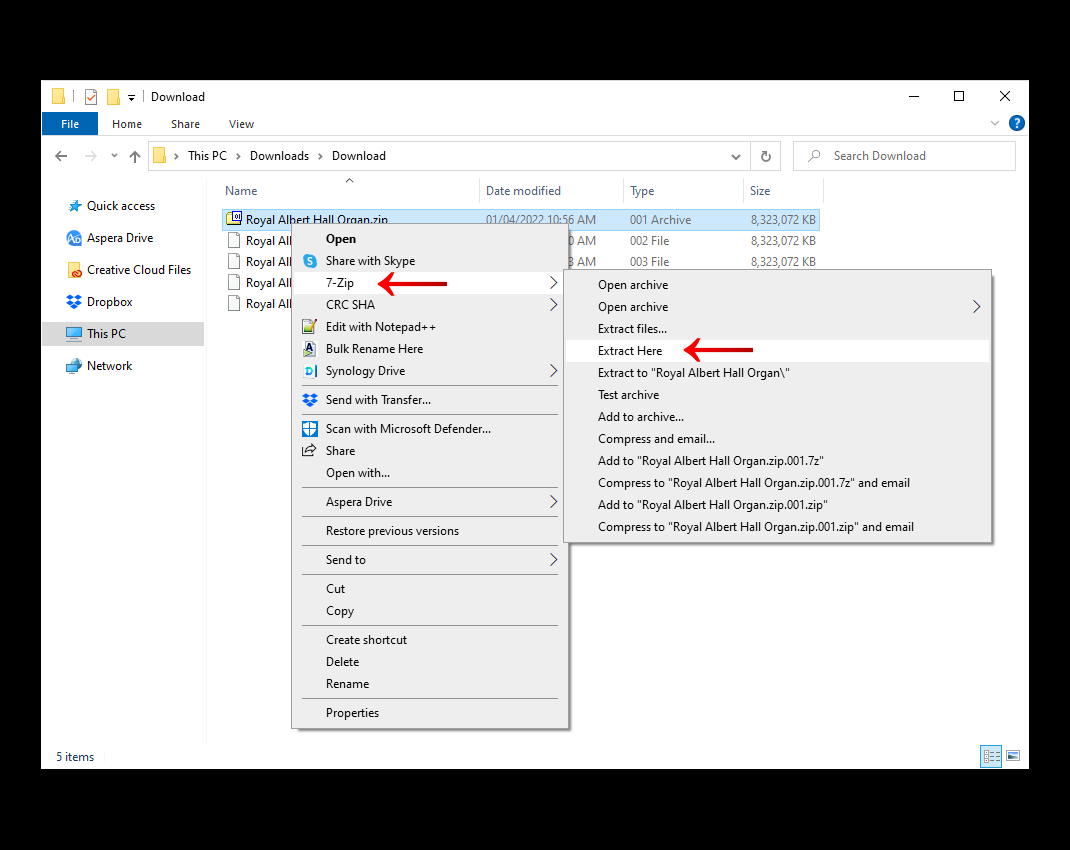Go up one folder level arrow
This screenshot has height=850, width=1070.
pyautogui.click(x=135, y=156)
